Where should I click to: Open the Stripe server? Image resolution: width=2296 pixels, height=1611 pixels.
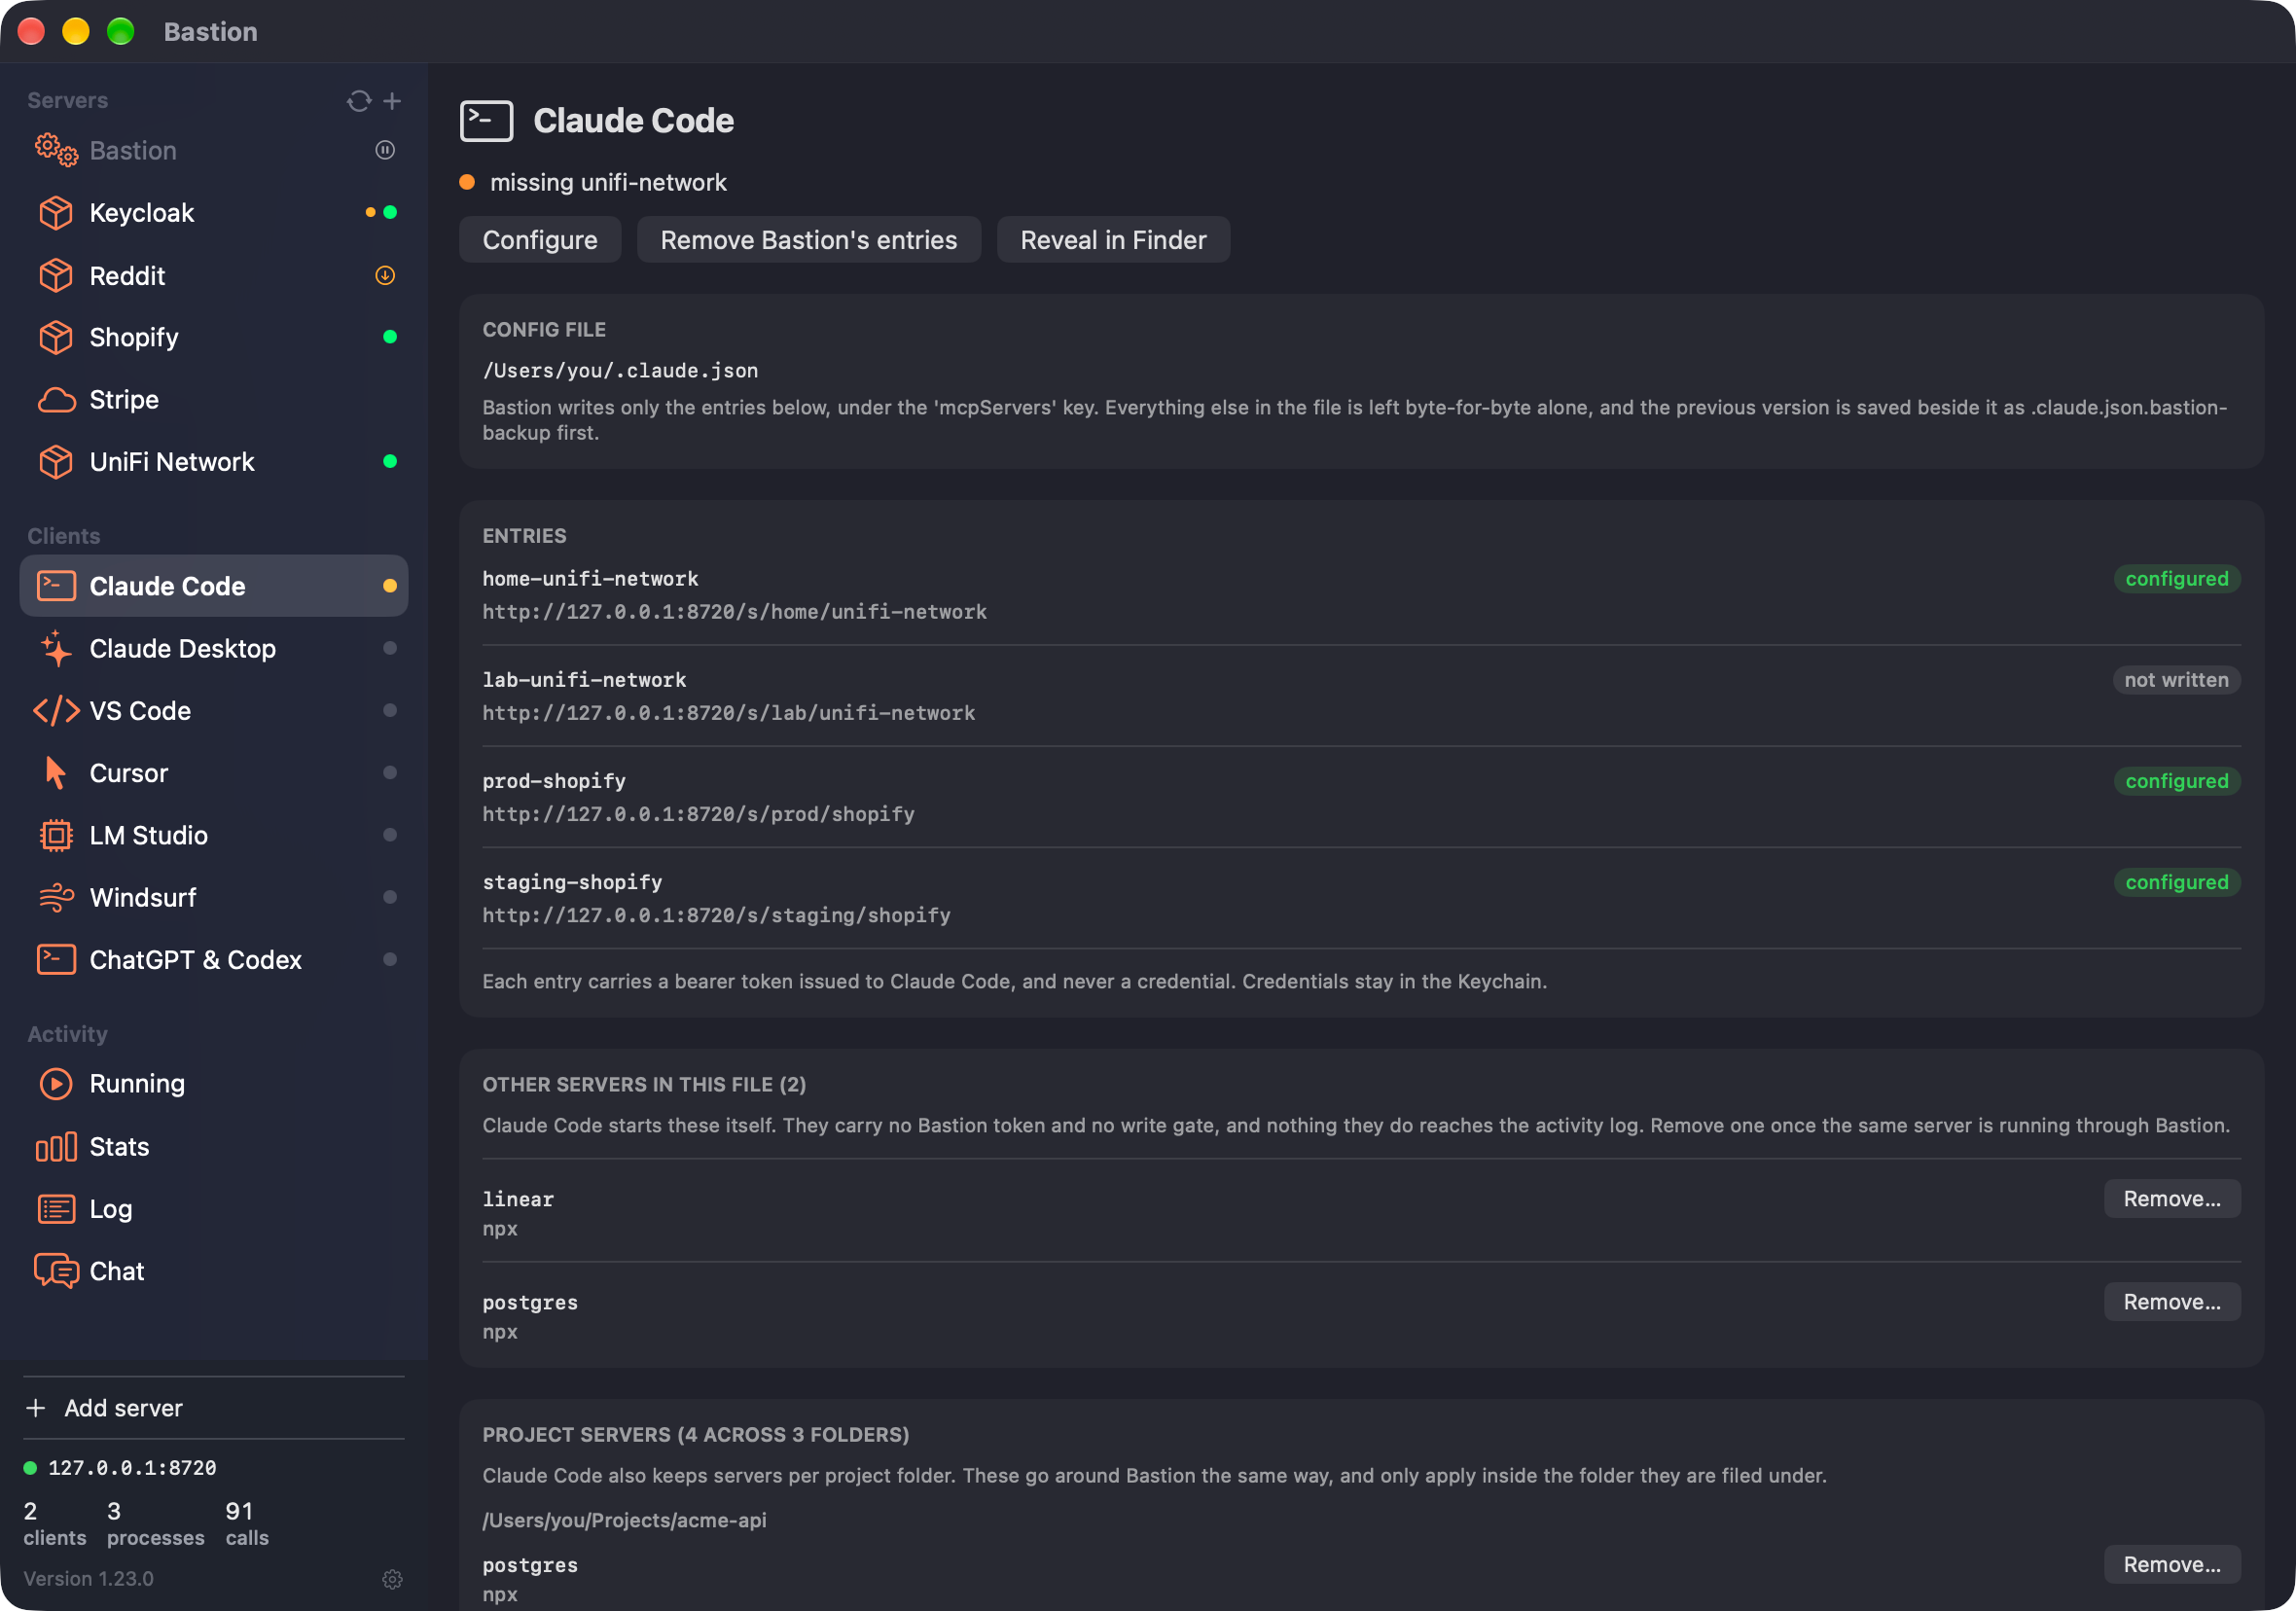[x=214, y=400]
